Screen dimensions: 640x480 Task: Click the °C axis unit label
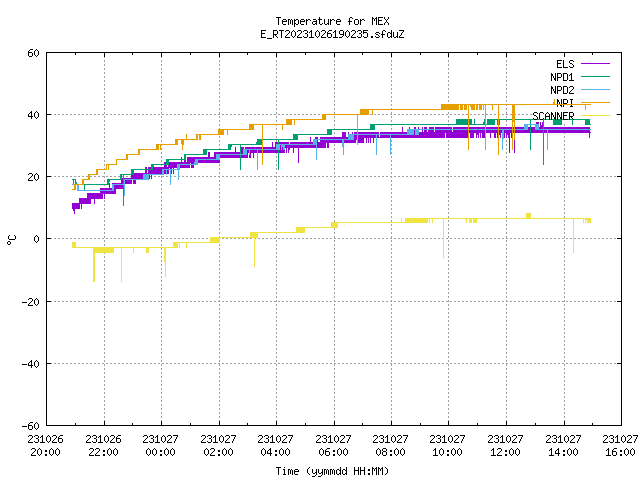click(11, 240)
